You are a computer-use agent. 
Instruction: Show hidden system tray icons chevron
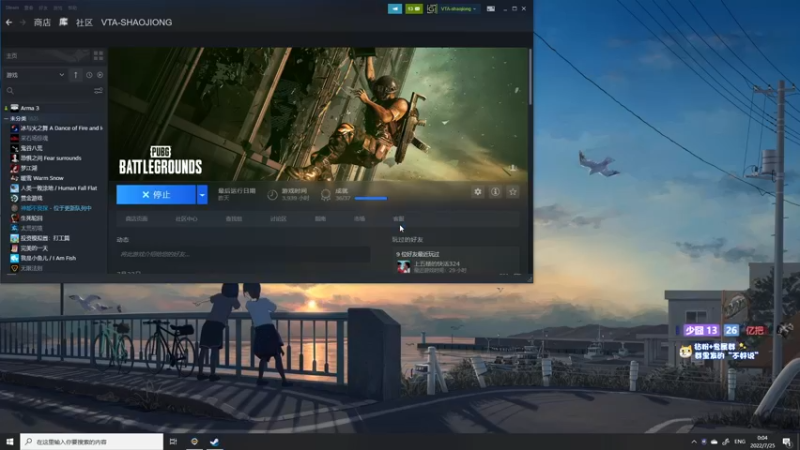pos(694,442)
